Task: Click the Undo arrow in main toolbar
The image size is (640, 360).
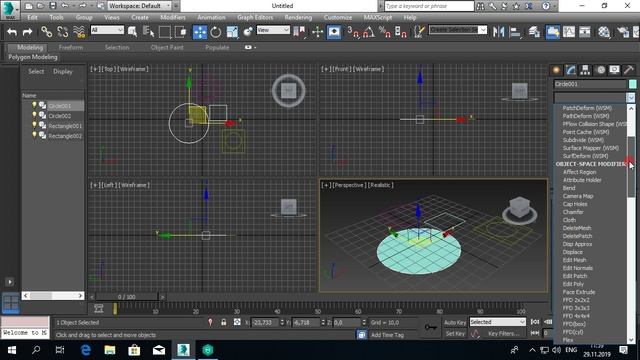Action: [x=12, y=32]
